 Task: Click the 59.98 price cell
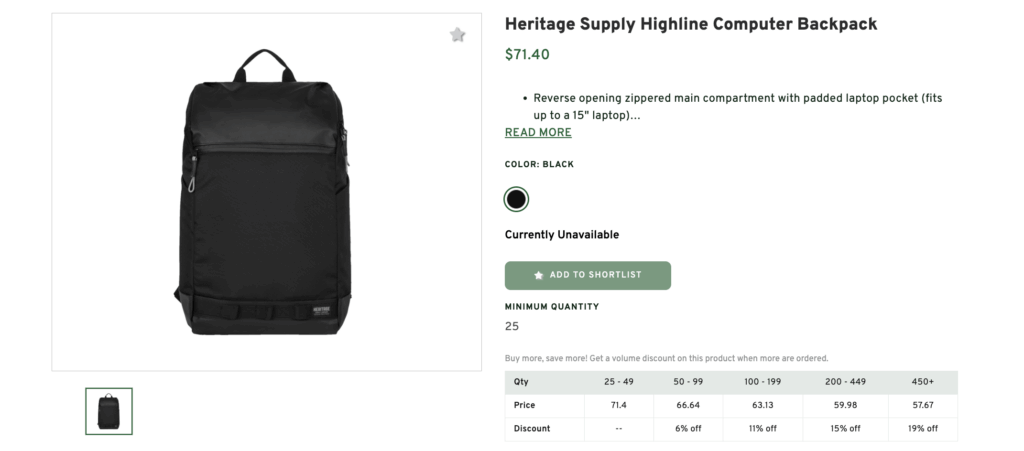pos(845,405)
